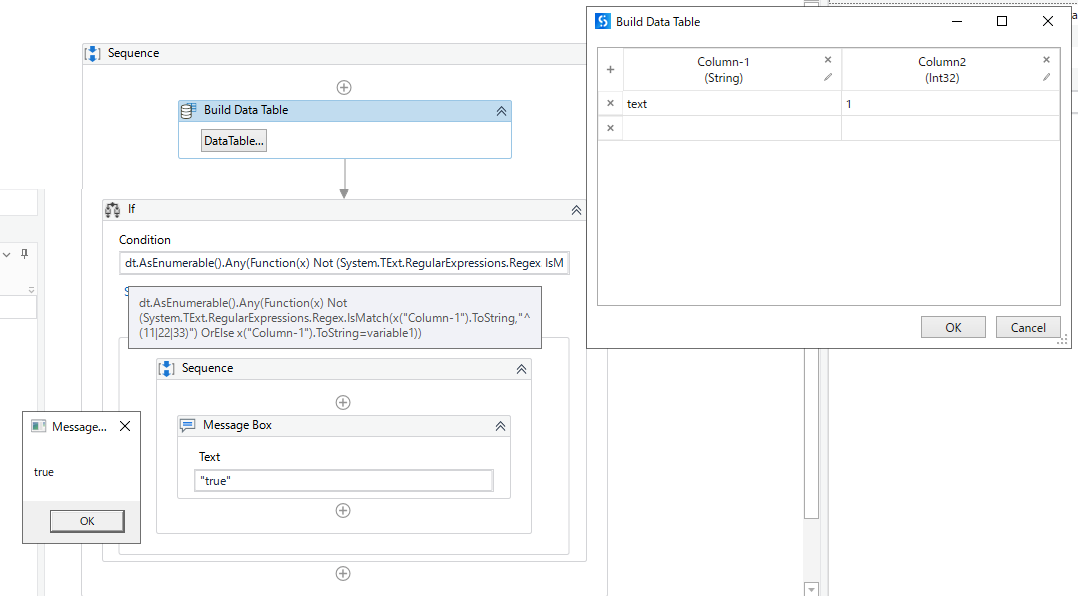
Task: Click the Build Data Table dialog app icon
Action: pos(602,21)
